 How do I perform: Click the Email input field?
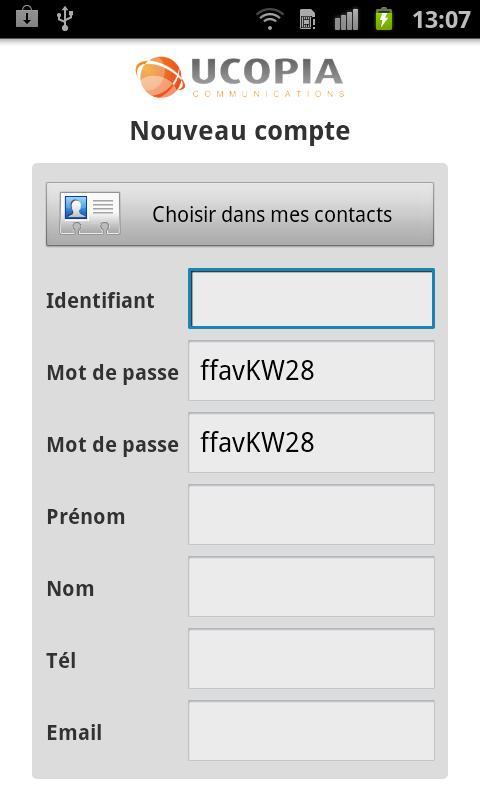(311, 731)
